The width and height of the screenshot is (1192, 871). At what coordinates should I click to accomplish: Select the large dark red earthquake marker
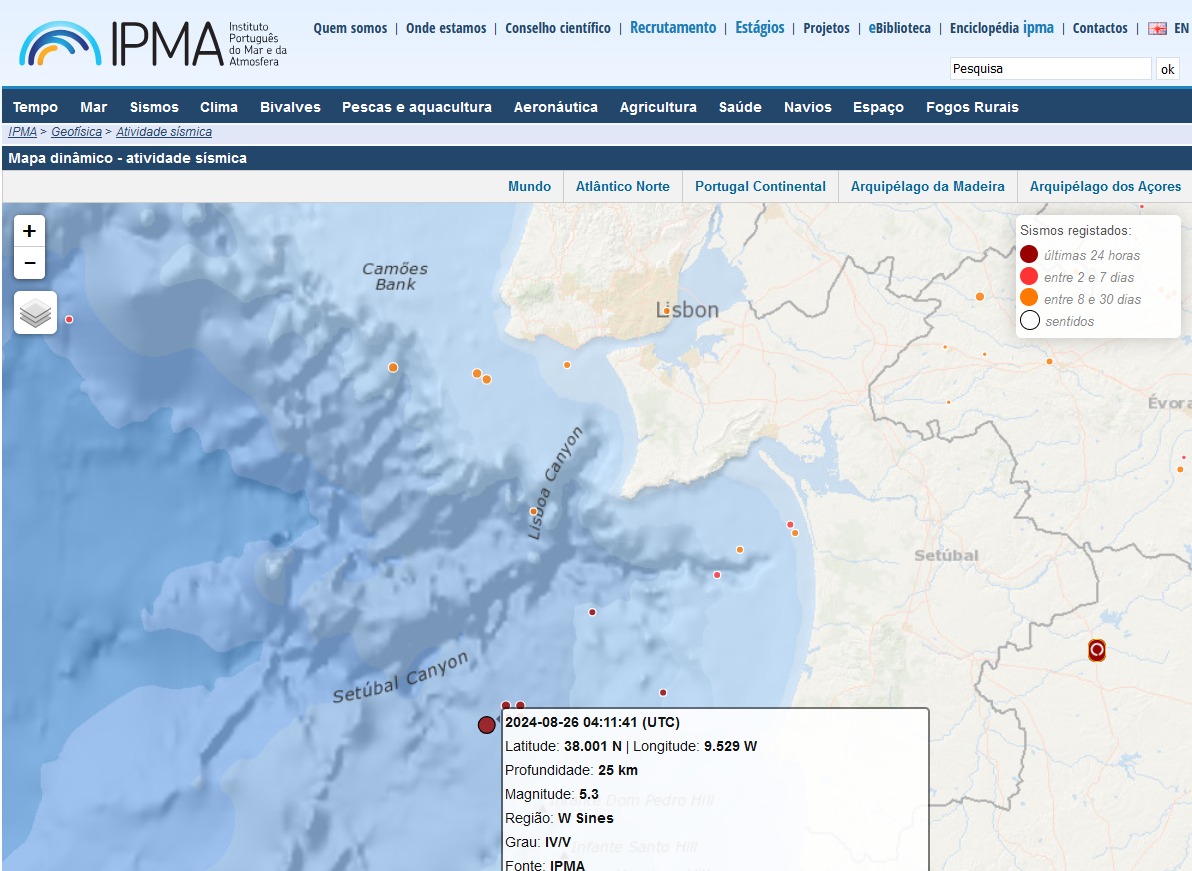click(487, 725)
